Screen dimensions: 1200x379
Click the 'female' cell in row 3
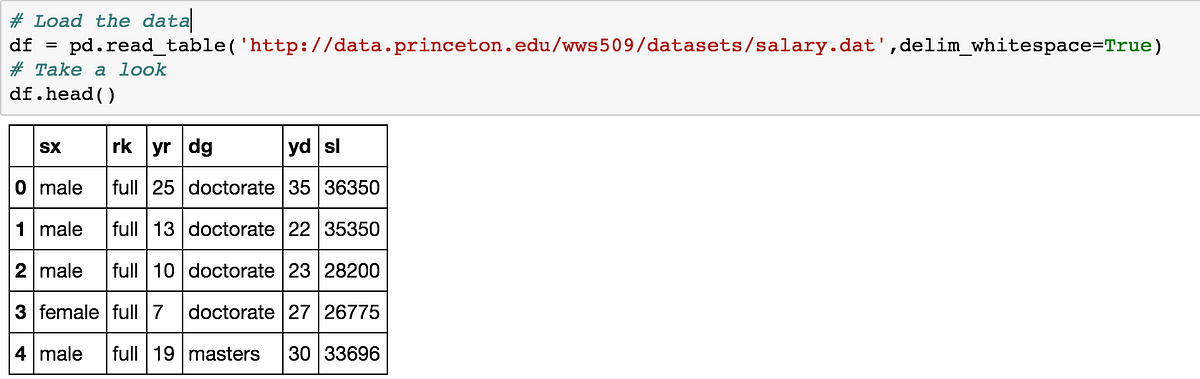(70, 312)
